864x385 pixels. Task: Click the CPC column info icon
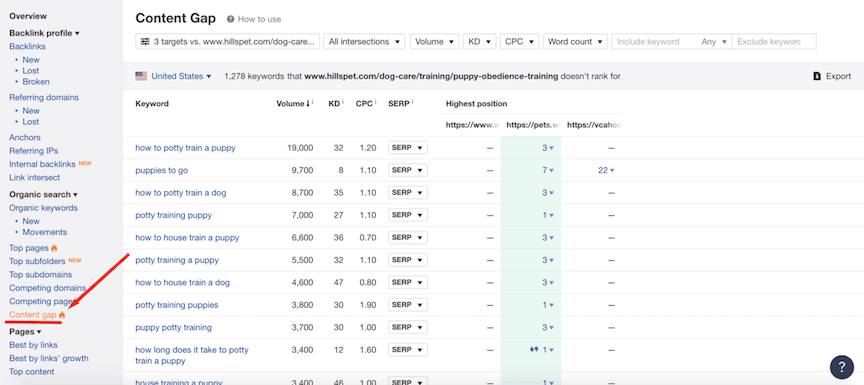tap(375, 102)
